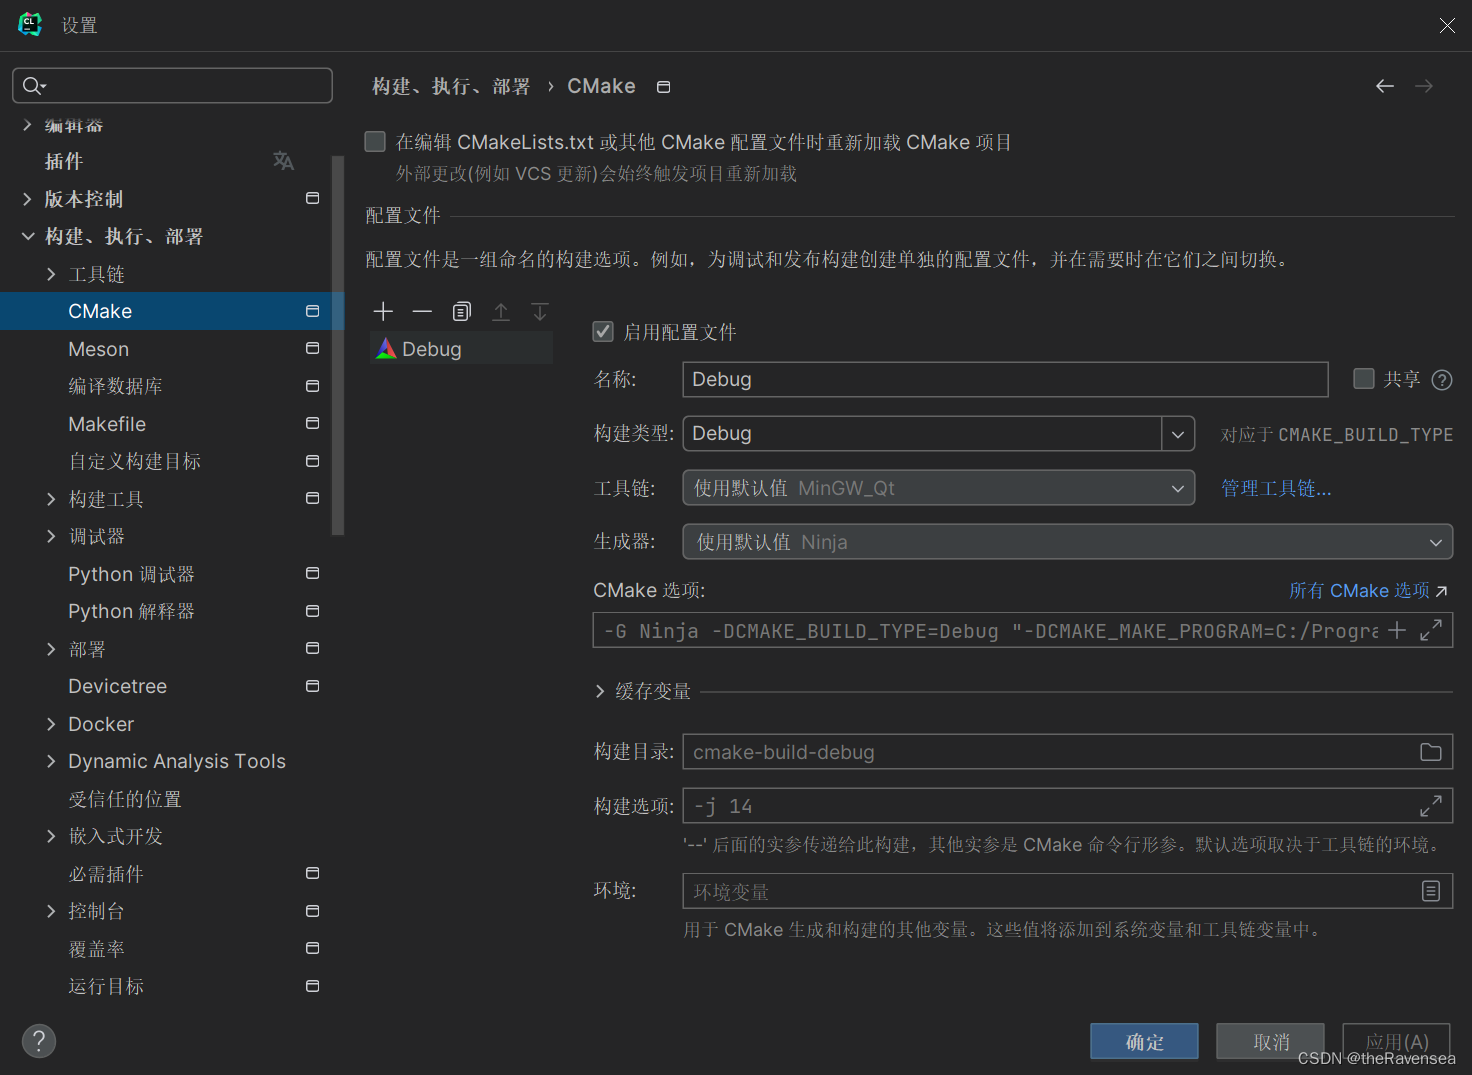Expand the 缓存变量 section
1472x1075 pixels.
(600, 692)
